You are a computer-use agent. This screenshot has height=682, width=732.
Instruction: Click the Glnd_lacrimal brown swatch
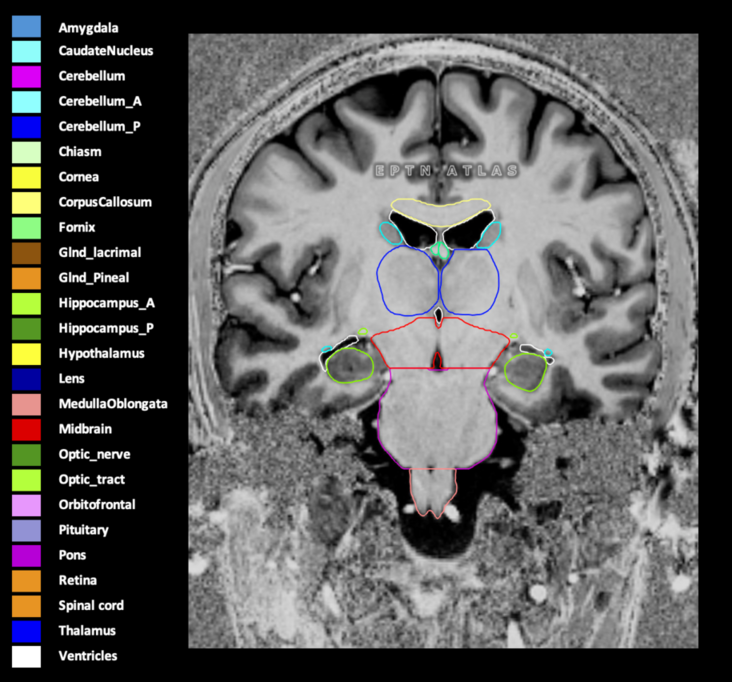tap(26, 253)
